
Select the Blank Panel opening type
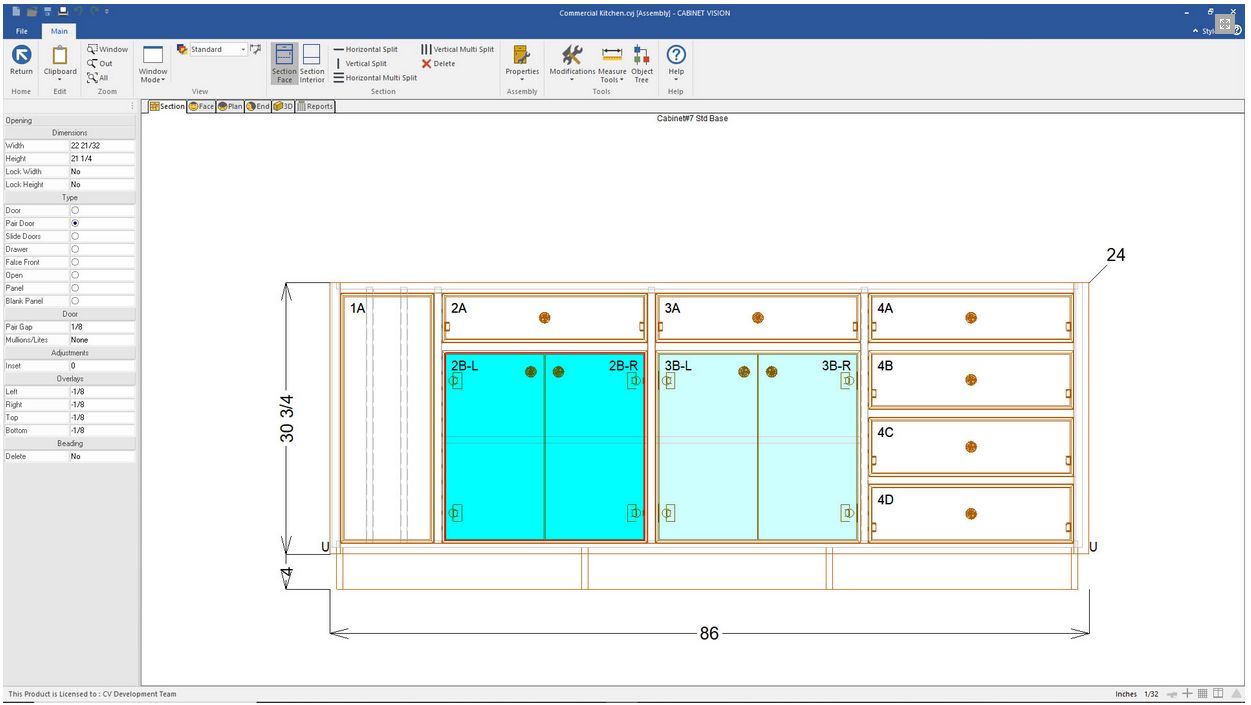[x=75, y=300]
